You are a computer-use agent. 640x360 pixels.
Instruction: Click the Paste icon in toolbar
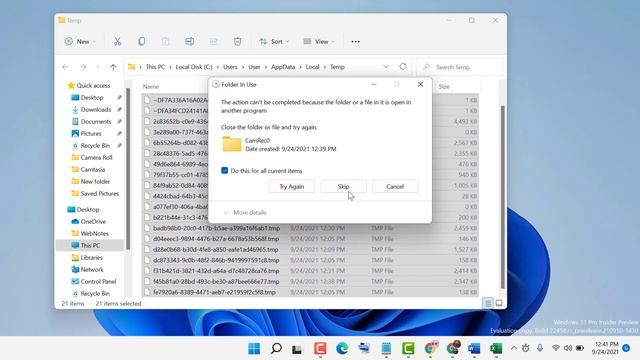[x=165, y=41]
